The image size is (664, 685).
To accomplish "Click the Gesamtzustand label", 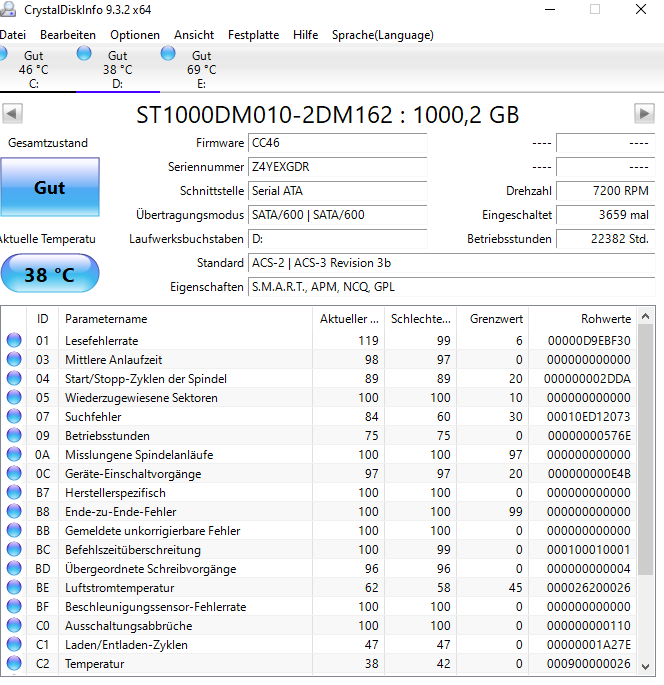I will pos(48,143).
